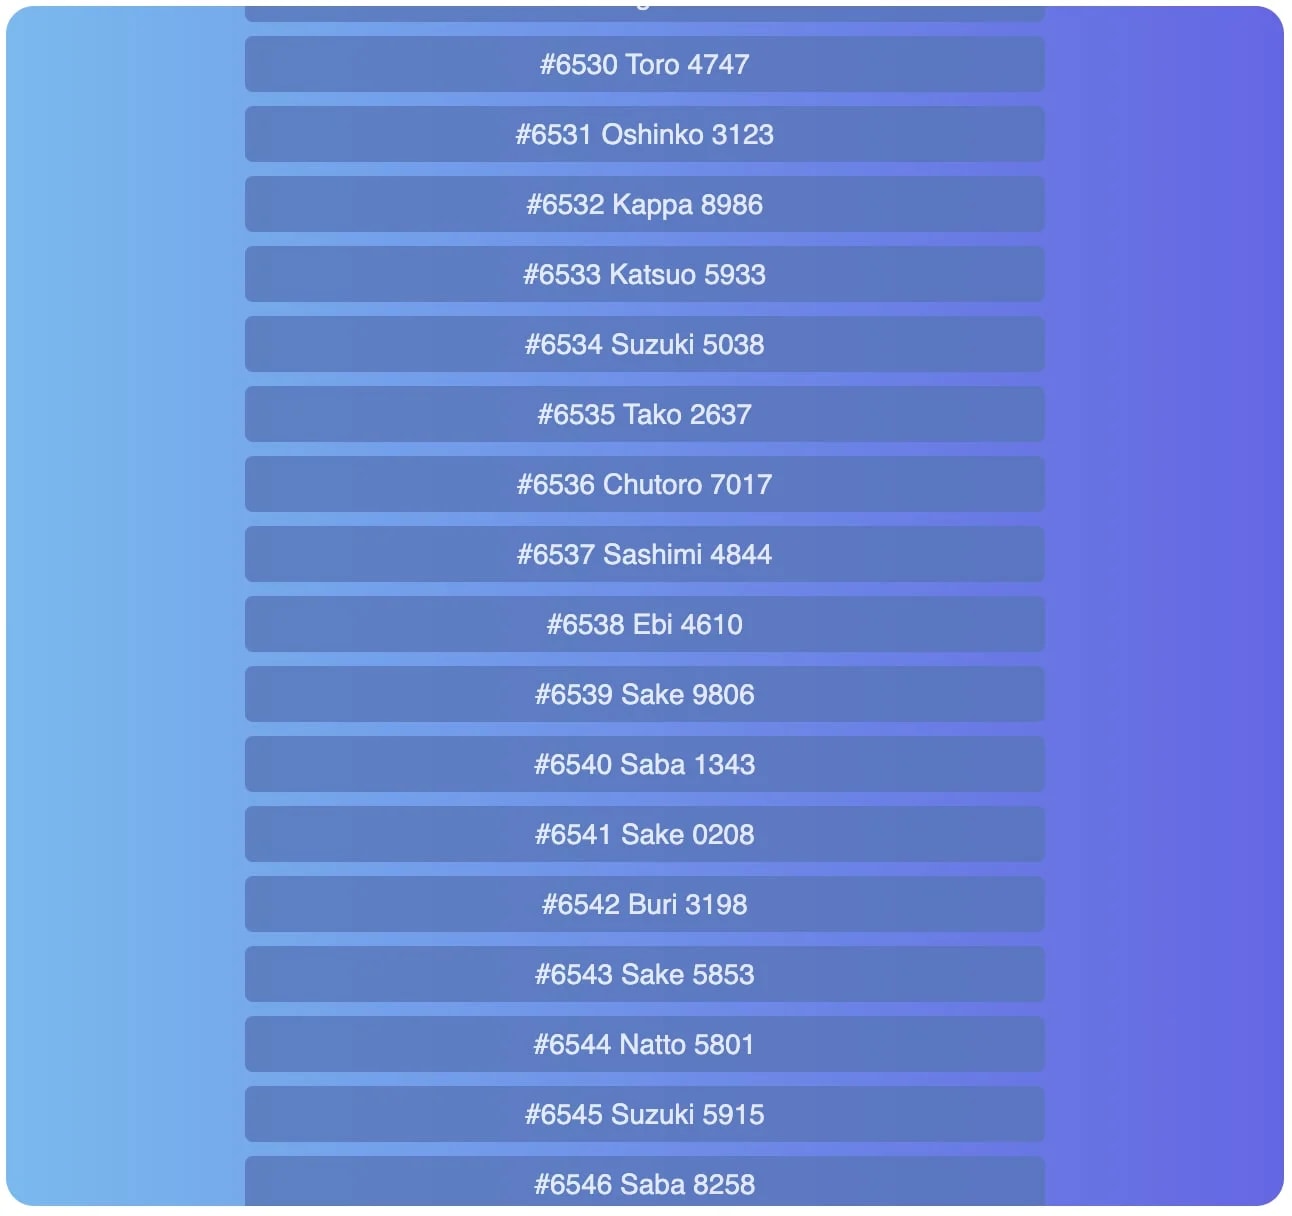Open the #6537 Sashimi 4844 item
This screenshot has height=1216, width=1292.
coord(645,554)
